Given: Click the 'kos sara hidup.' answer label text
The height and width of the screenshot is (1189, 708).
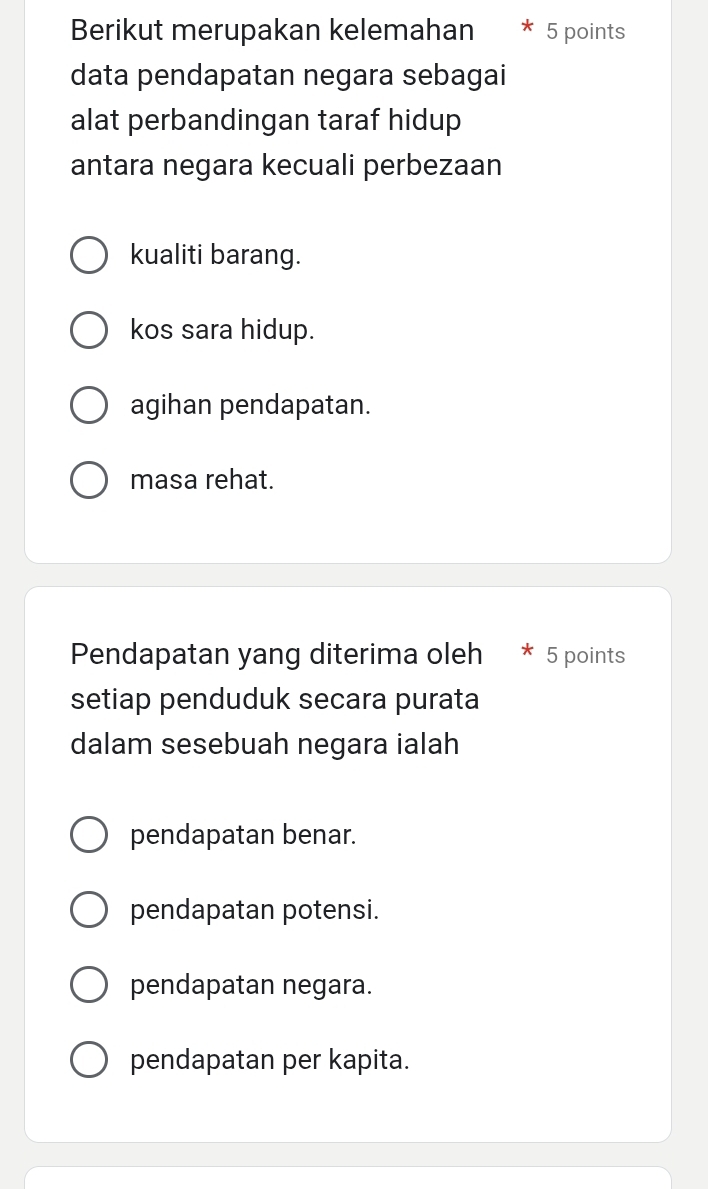Looking at the screenshot, I should [222, 330].
